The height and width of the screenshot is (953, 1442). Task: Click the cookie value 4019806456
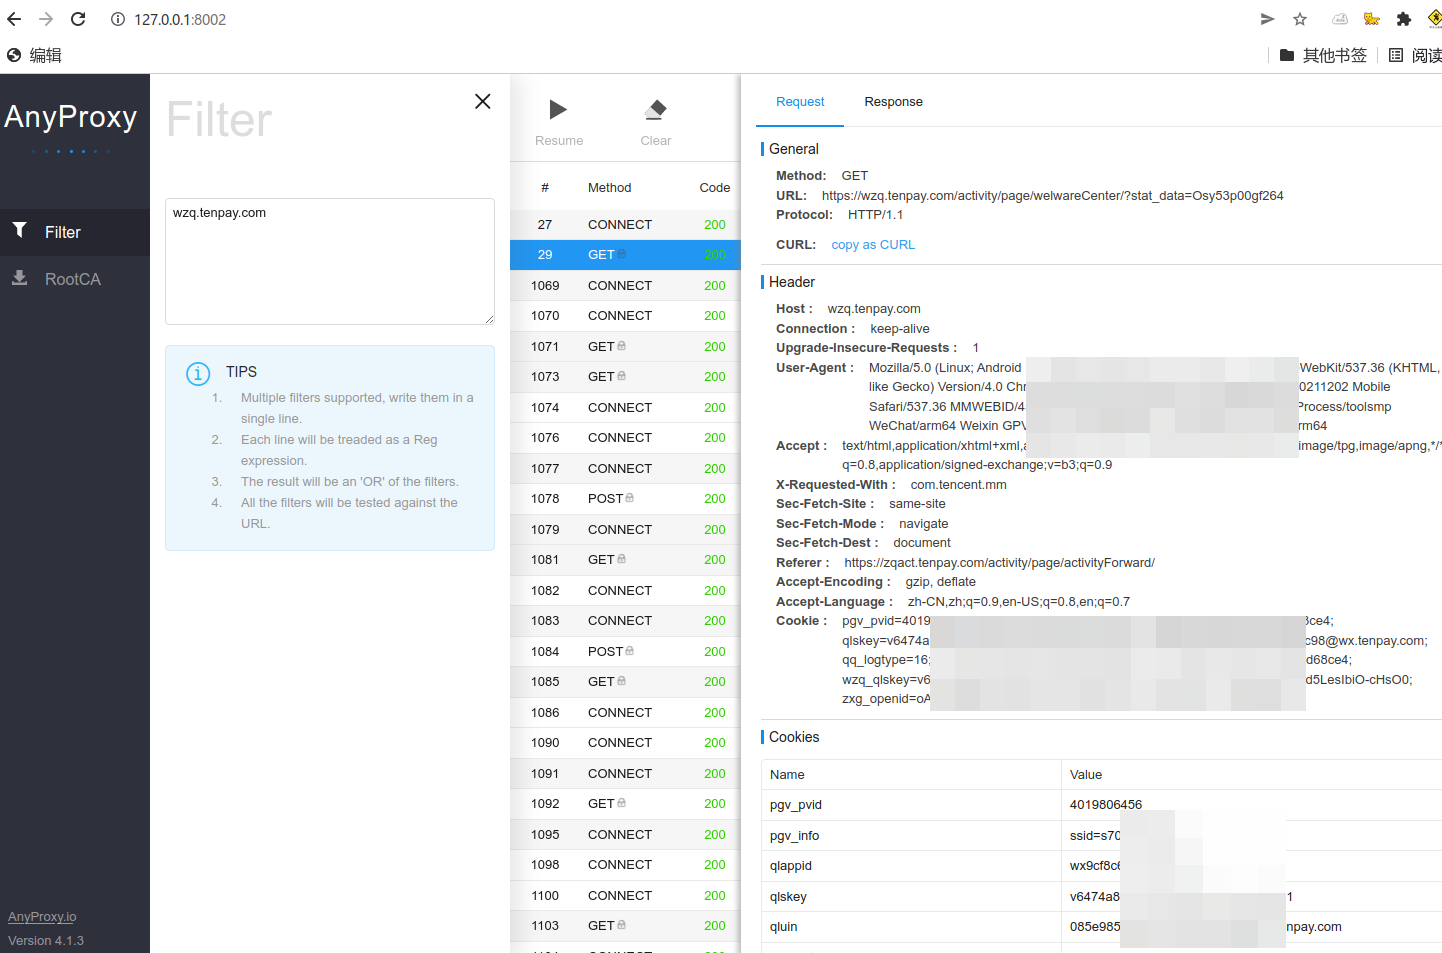pyautogui.click(x=1106, y=805)
